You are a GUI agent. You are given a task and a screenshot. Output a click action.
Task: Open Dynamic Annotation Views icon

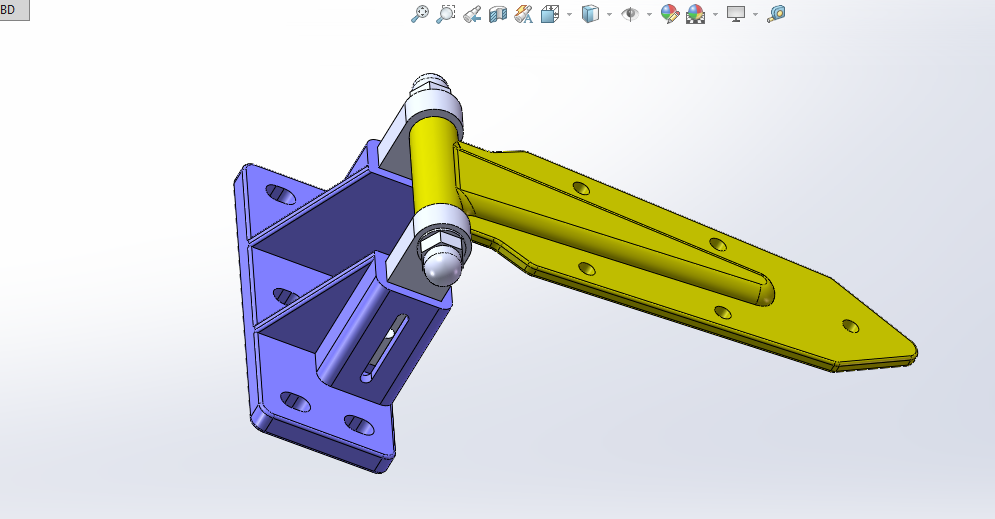tap(523, 13)
